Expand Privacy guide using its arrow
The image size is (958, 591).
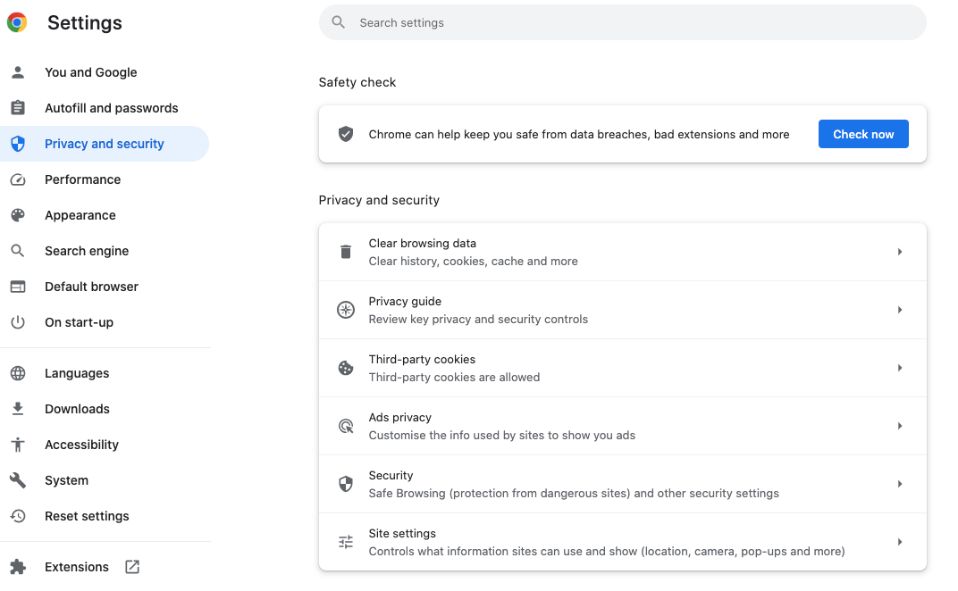click(900, 310)
